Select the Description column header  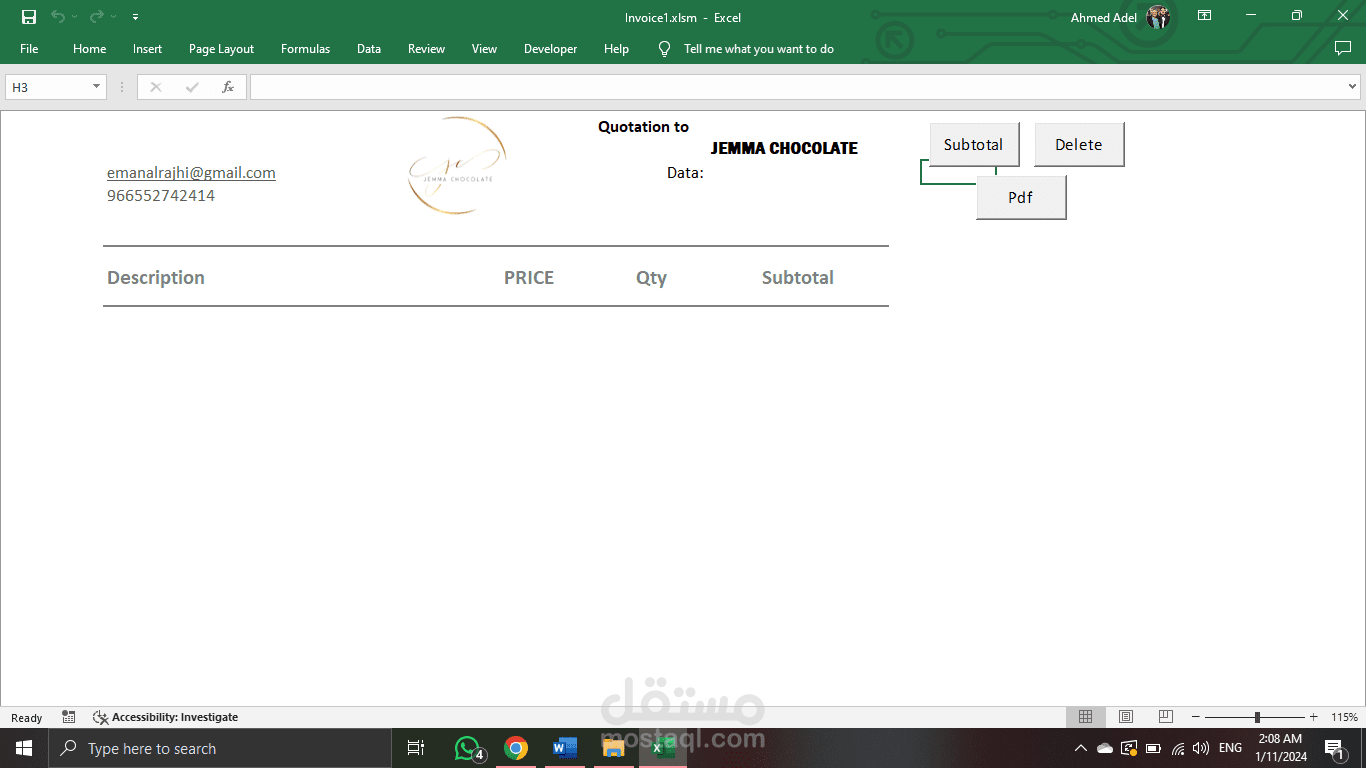click(156, 278)
